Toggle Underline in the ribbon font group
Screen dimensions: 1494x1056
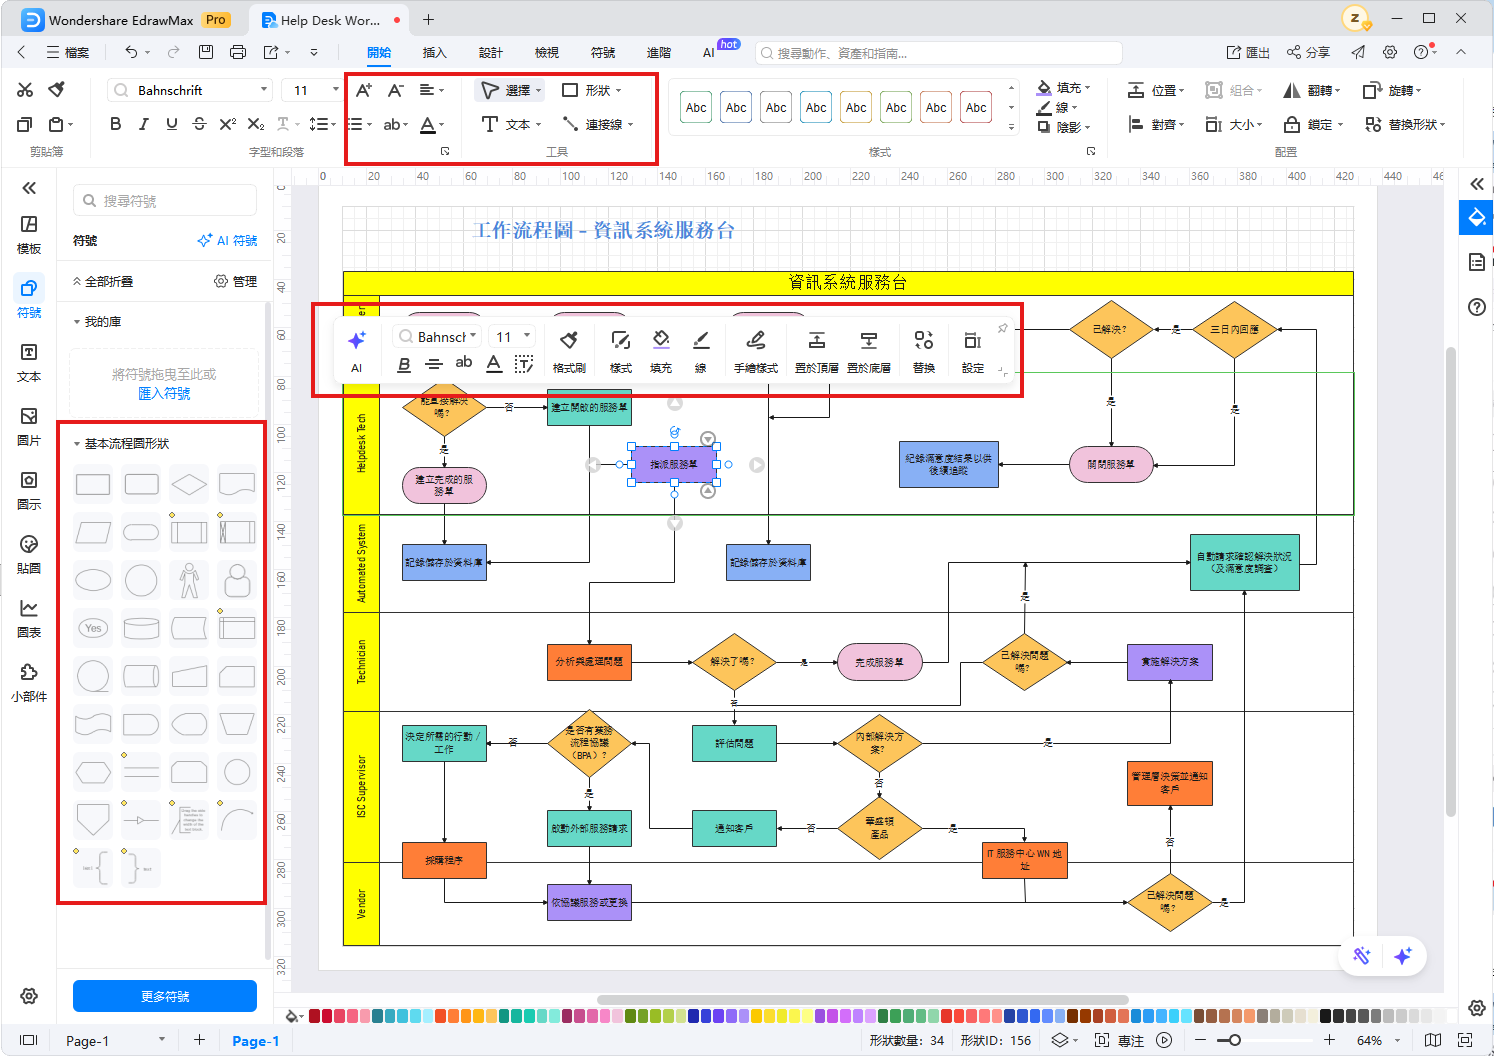click(172, 124)
